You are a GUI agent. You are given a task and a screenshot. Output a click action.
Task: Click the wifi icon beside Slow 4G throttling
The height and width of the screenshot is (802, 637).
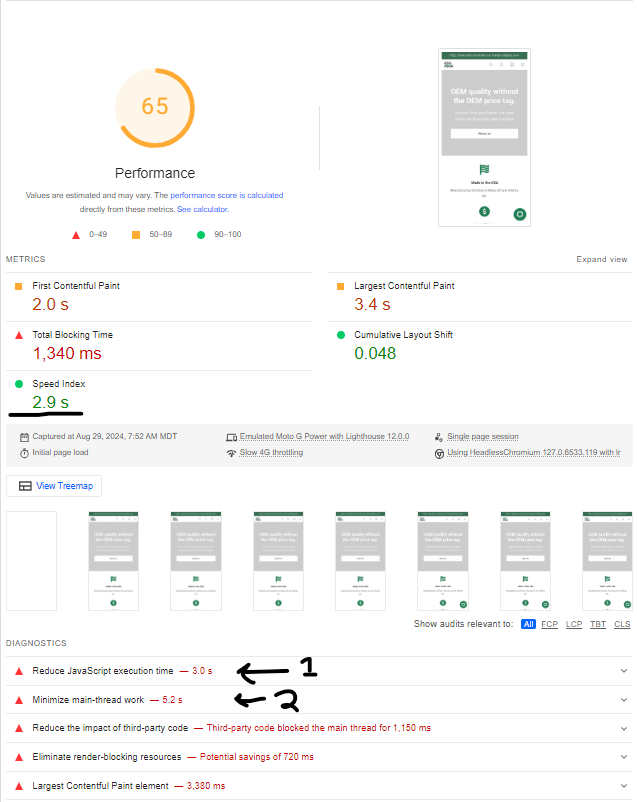(x=231, y=453)
